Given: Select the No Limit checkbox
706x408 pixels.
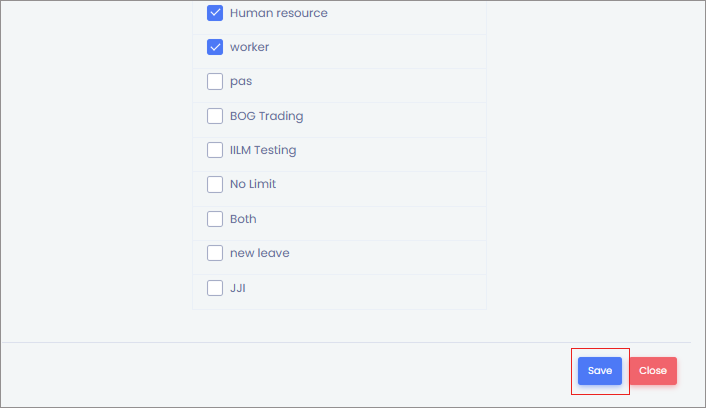Looking at the screenshot, I should tap(215, 184).
